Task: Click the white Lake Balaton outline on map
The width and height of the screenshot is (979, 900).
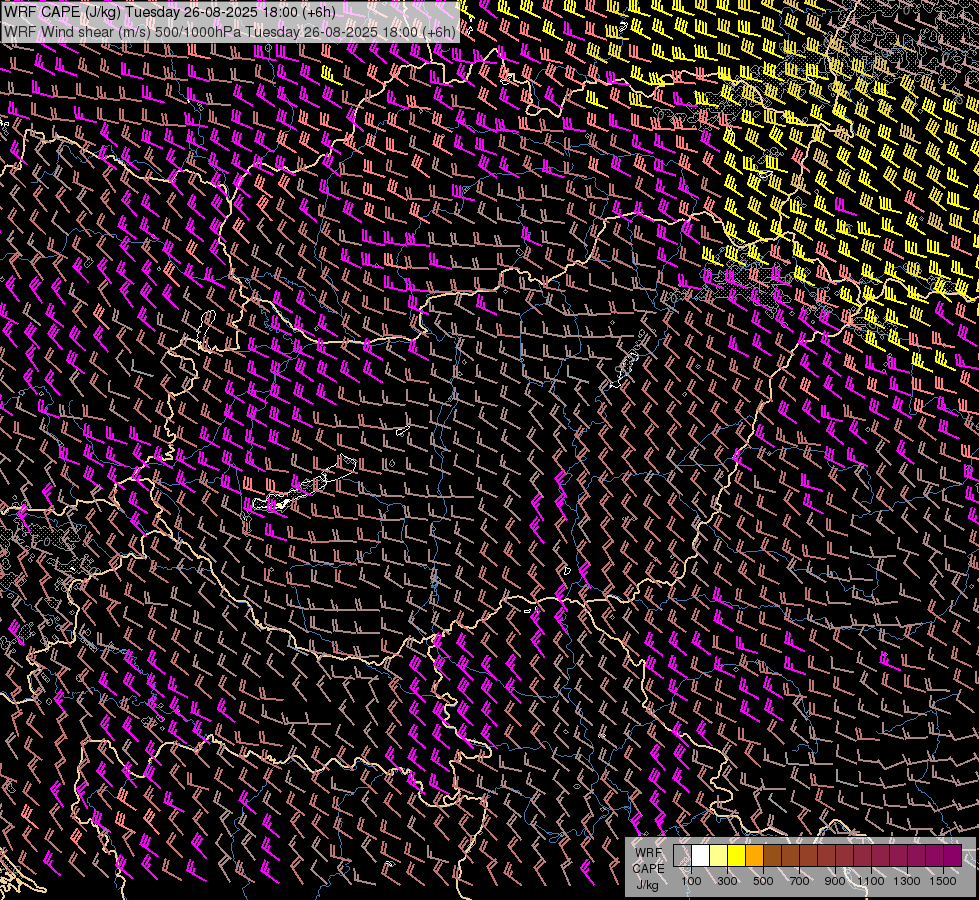Action: (304, 485)
